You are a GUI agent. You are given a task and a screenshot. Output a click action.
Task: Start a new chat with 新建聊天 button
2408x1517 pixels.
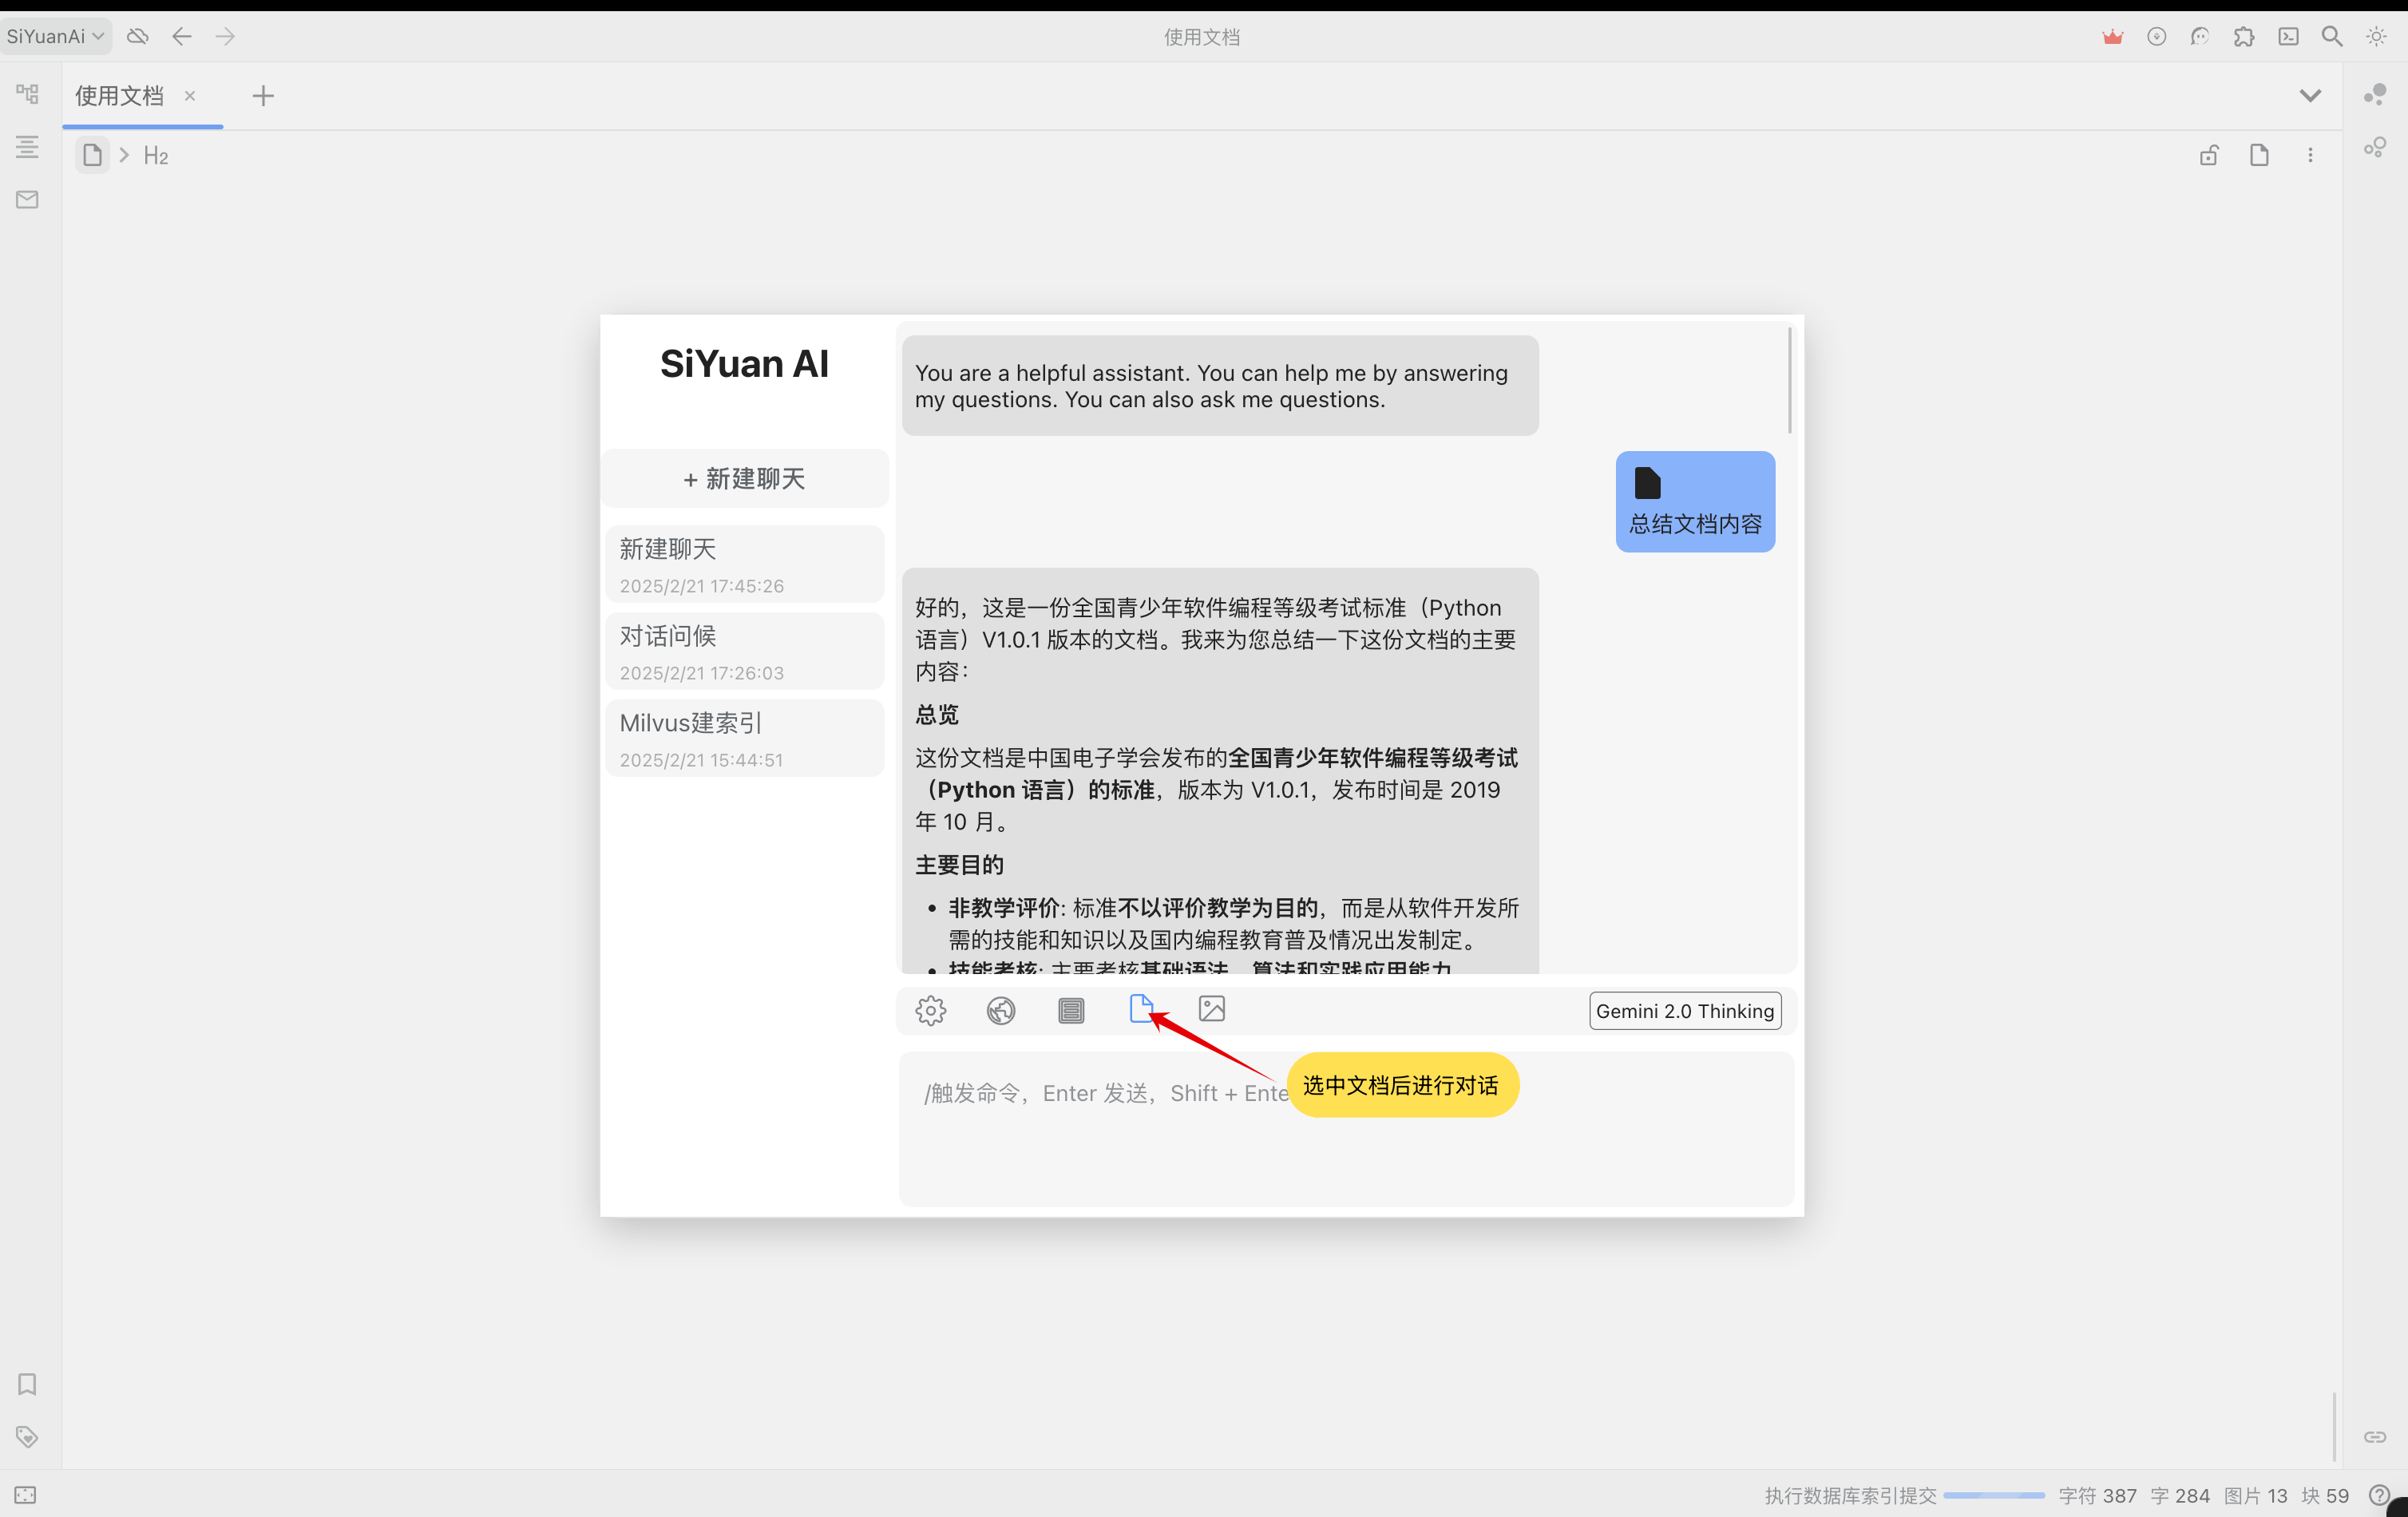[x=744, y=478]
